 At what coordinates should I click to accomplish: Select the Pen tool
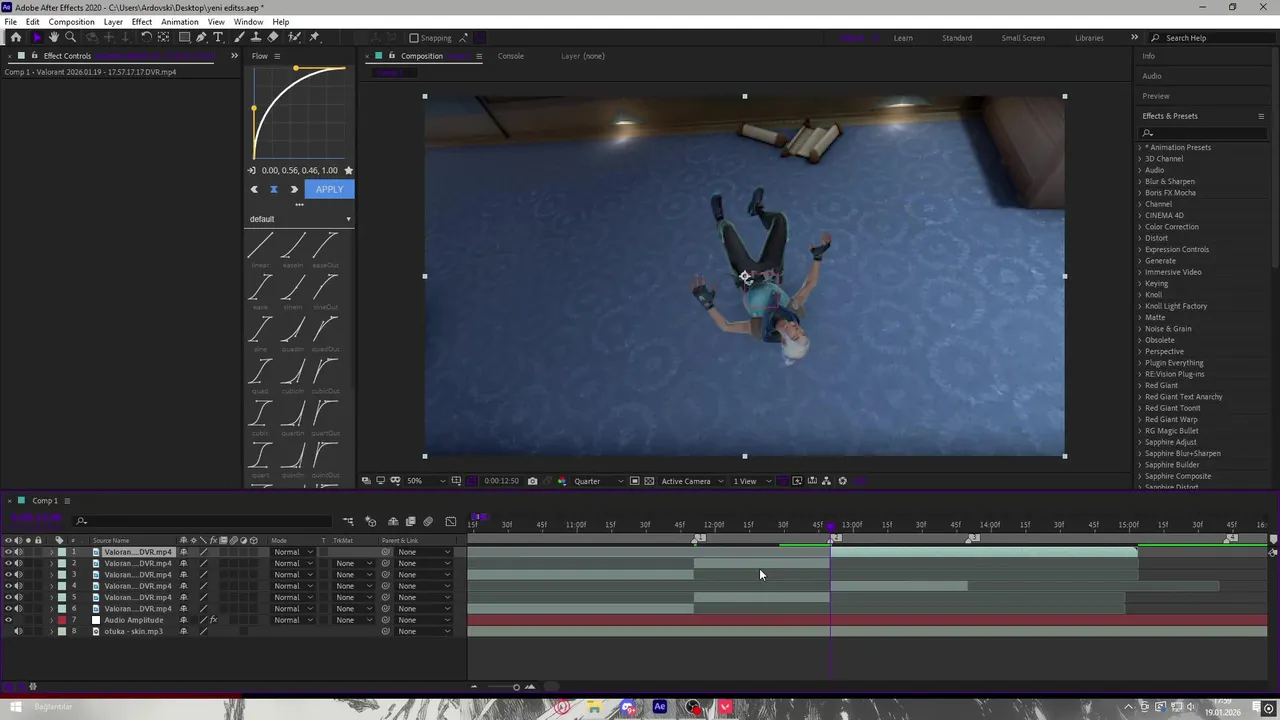(x=201, y=38)
